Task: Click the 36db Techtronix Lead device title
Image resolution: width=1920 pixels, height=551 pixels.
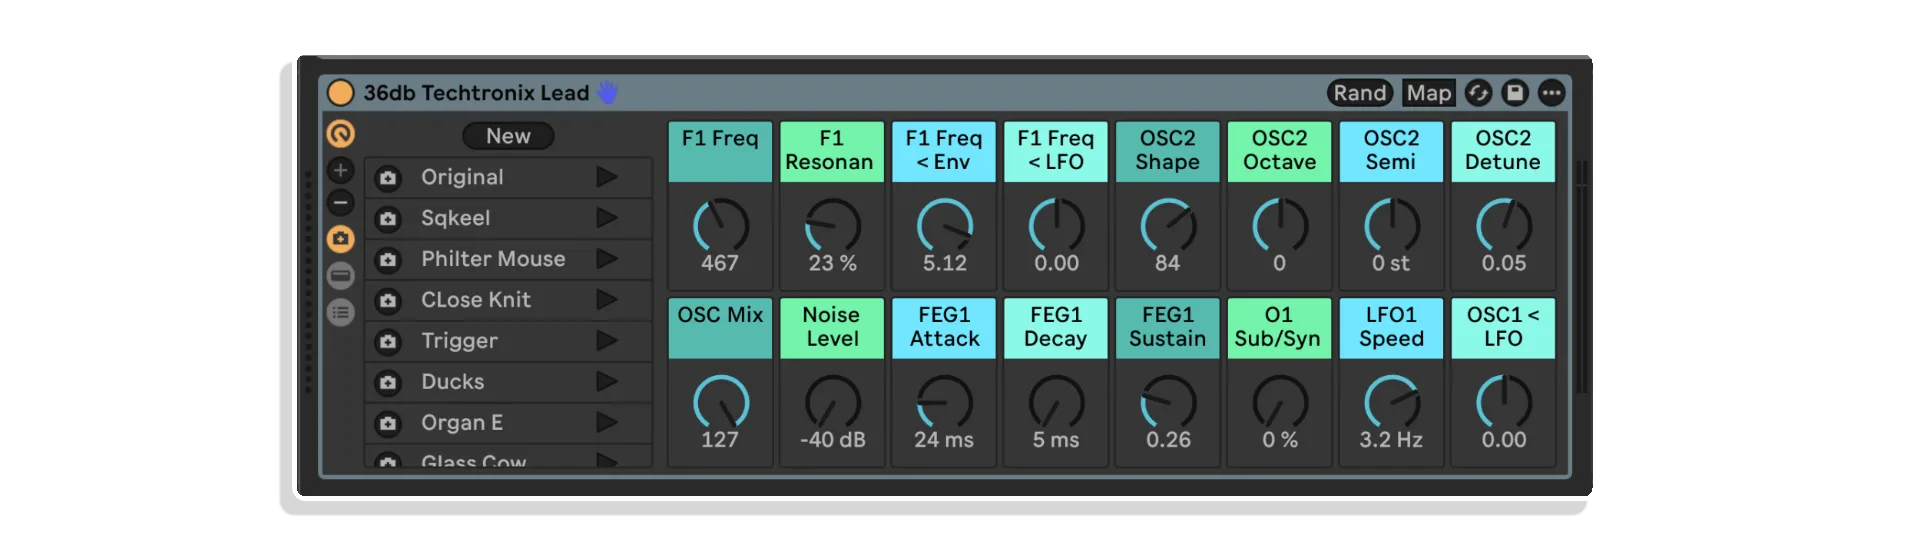Action: (476, 93)
